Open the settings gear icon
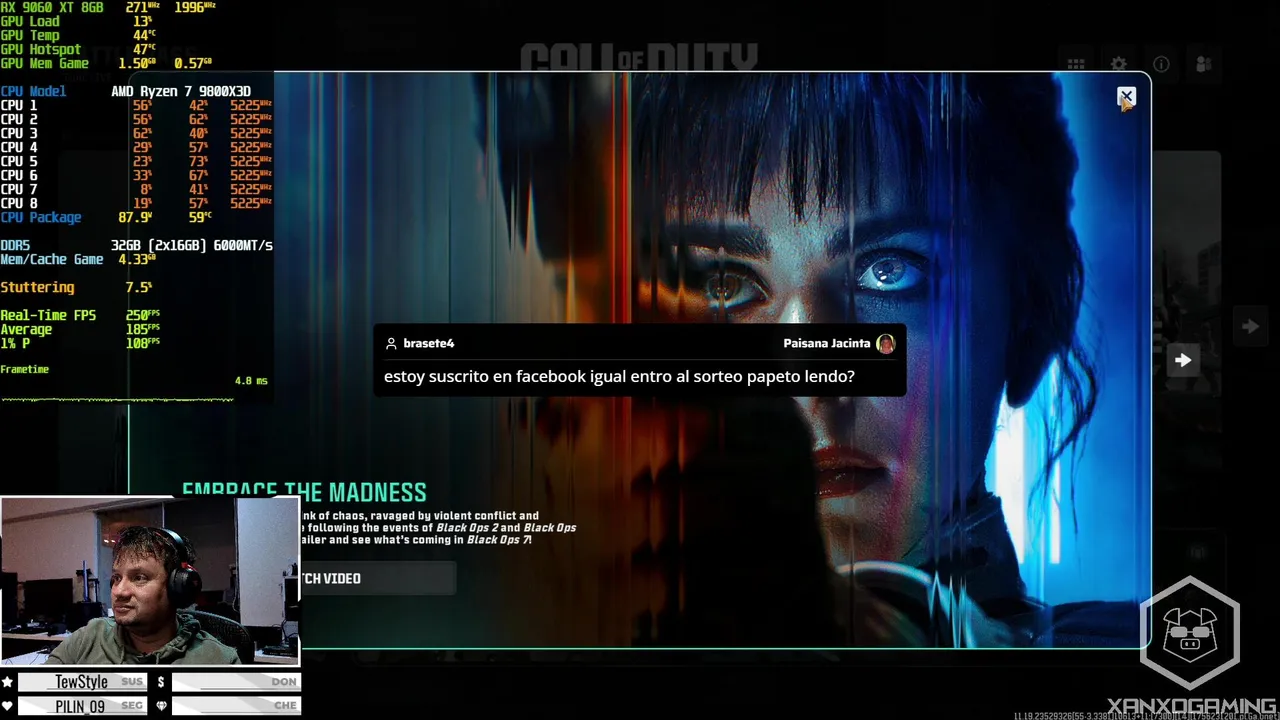This screenshot has width=1280, height=720. tap(1119, 65)
